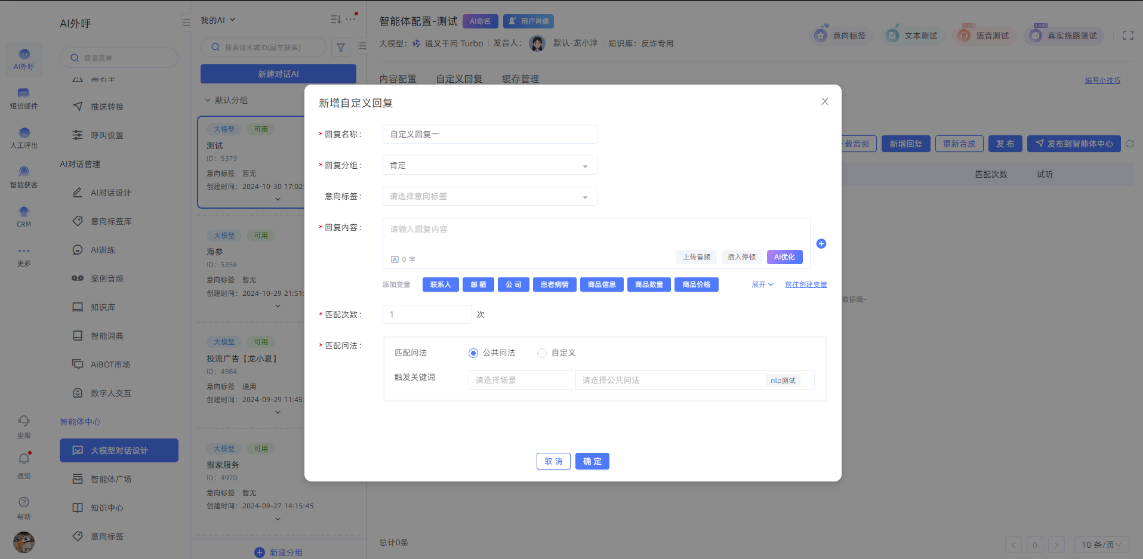Click the 确定 button
This screenshot has width=1143, height=559.
pos(592,461)
